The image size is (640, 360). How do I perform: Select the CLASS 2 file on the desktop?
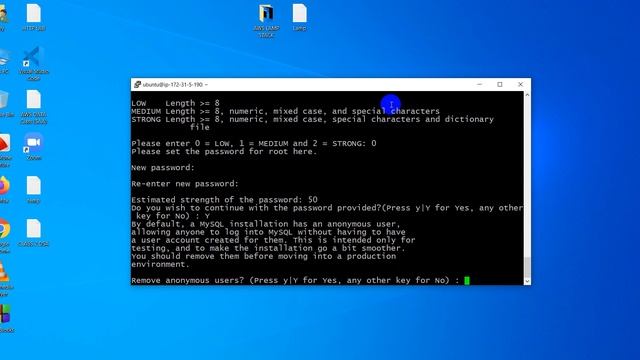coord(33,233)
